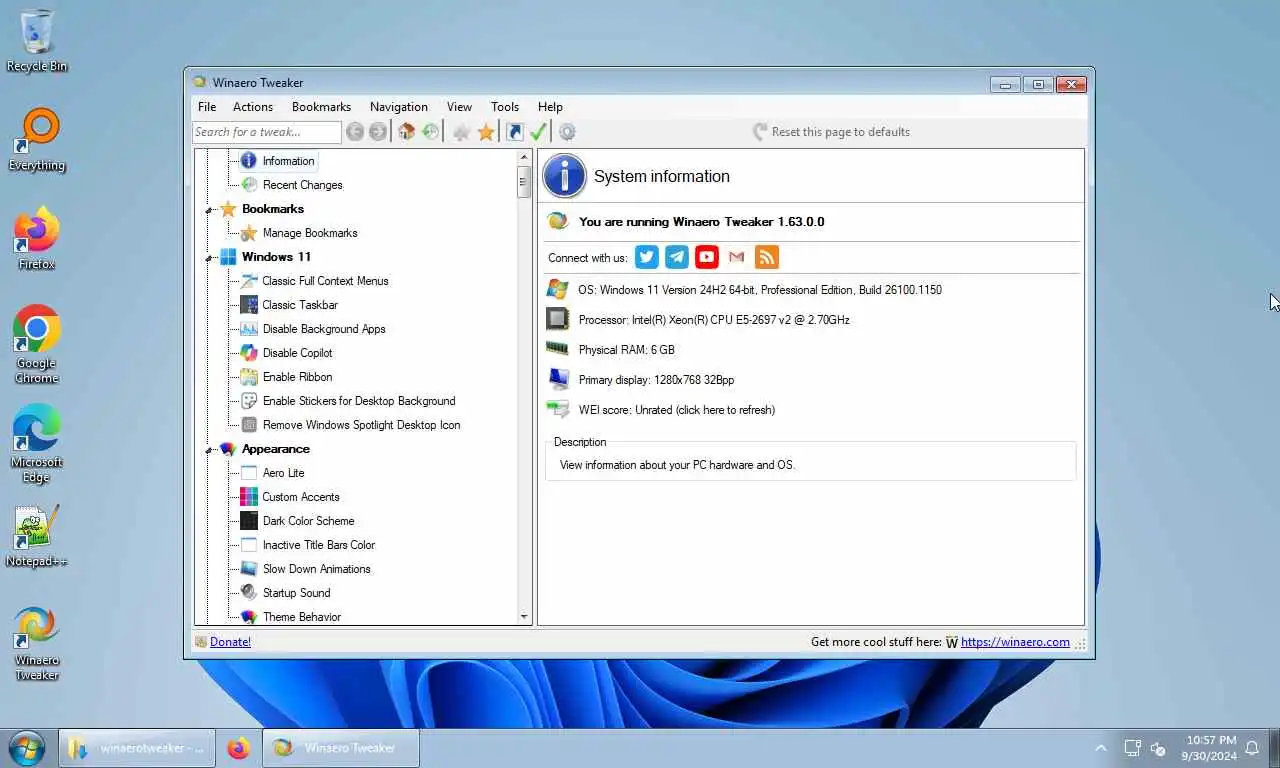Image resolution: width=1280 pixels, height=768 pixels.
Task: Select Aero Lite in the tree
Action: (x=283, y=473)
